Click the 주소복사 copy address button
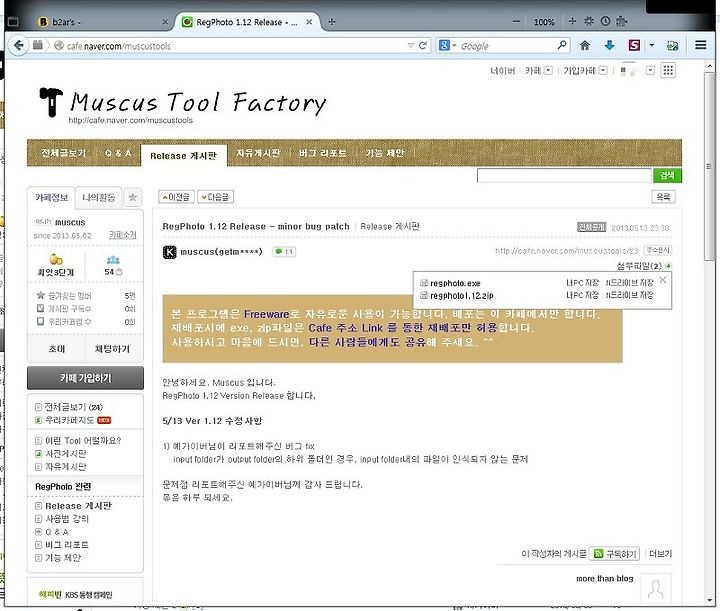This screenshot has width=720, height=611. (658, 250)
